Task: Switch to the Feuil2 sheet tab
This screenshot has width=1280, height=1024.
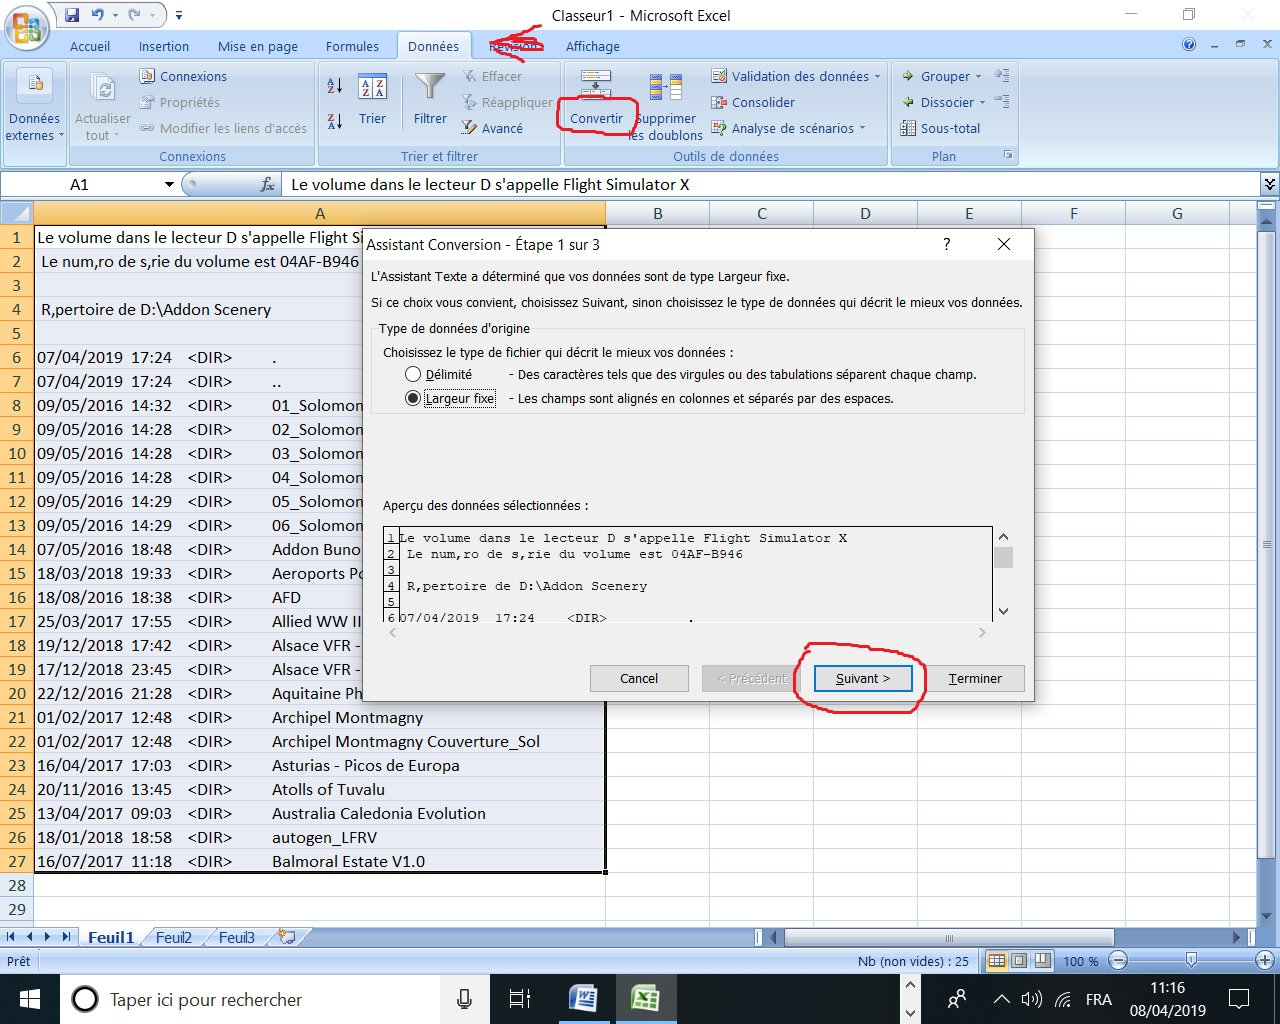Action: click(x=173, y=937)
